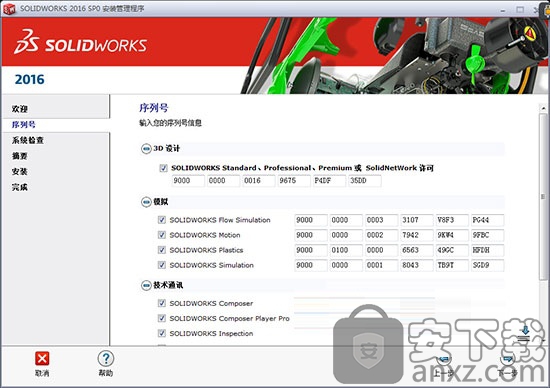Toggle the SOLIDWORKS Inspection checkbox
Screen dimensions: 550x388
pos(162,333)
